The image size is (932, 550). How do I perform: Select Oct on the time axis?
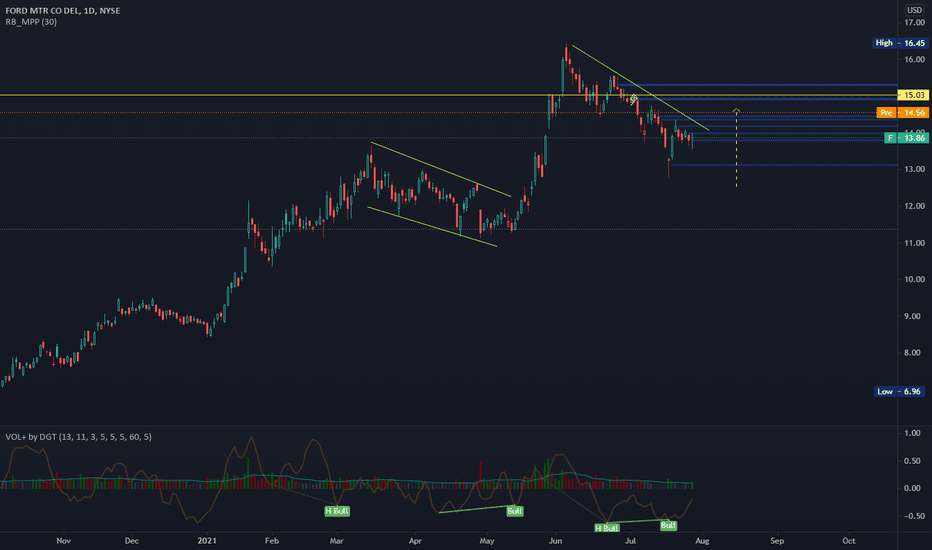click(x=849, y=541)
